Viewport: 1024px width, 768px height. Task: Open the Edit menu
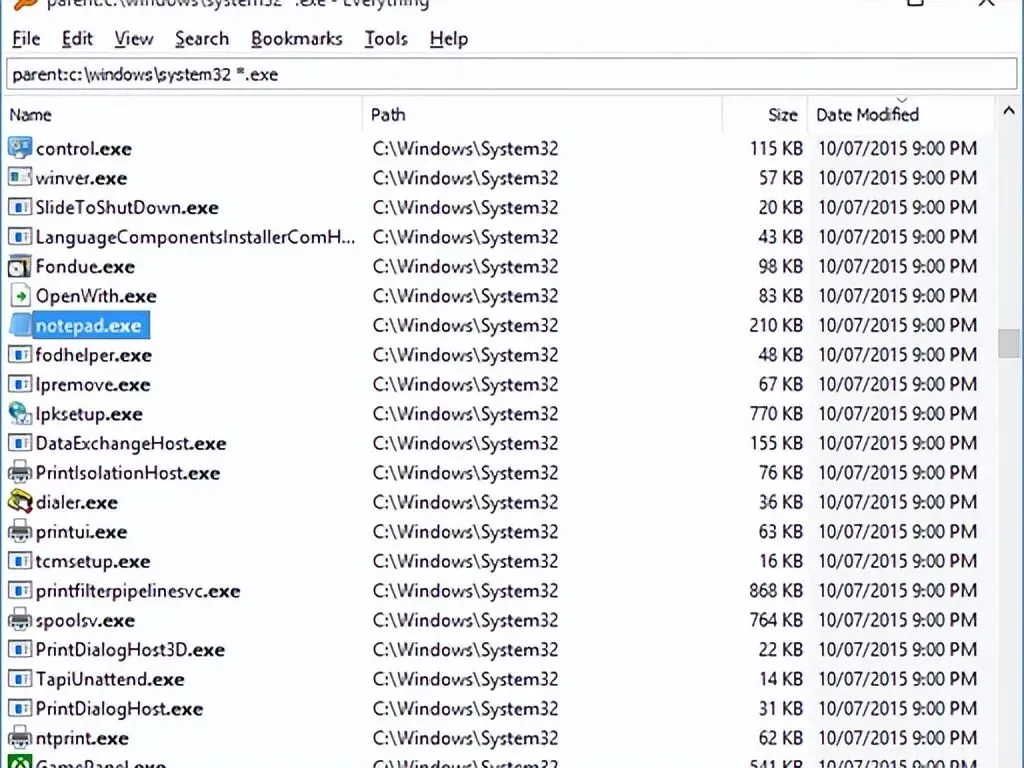click(77, 39)
